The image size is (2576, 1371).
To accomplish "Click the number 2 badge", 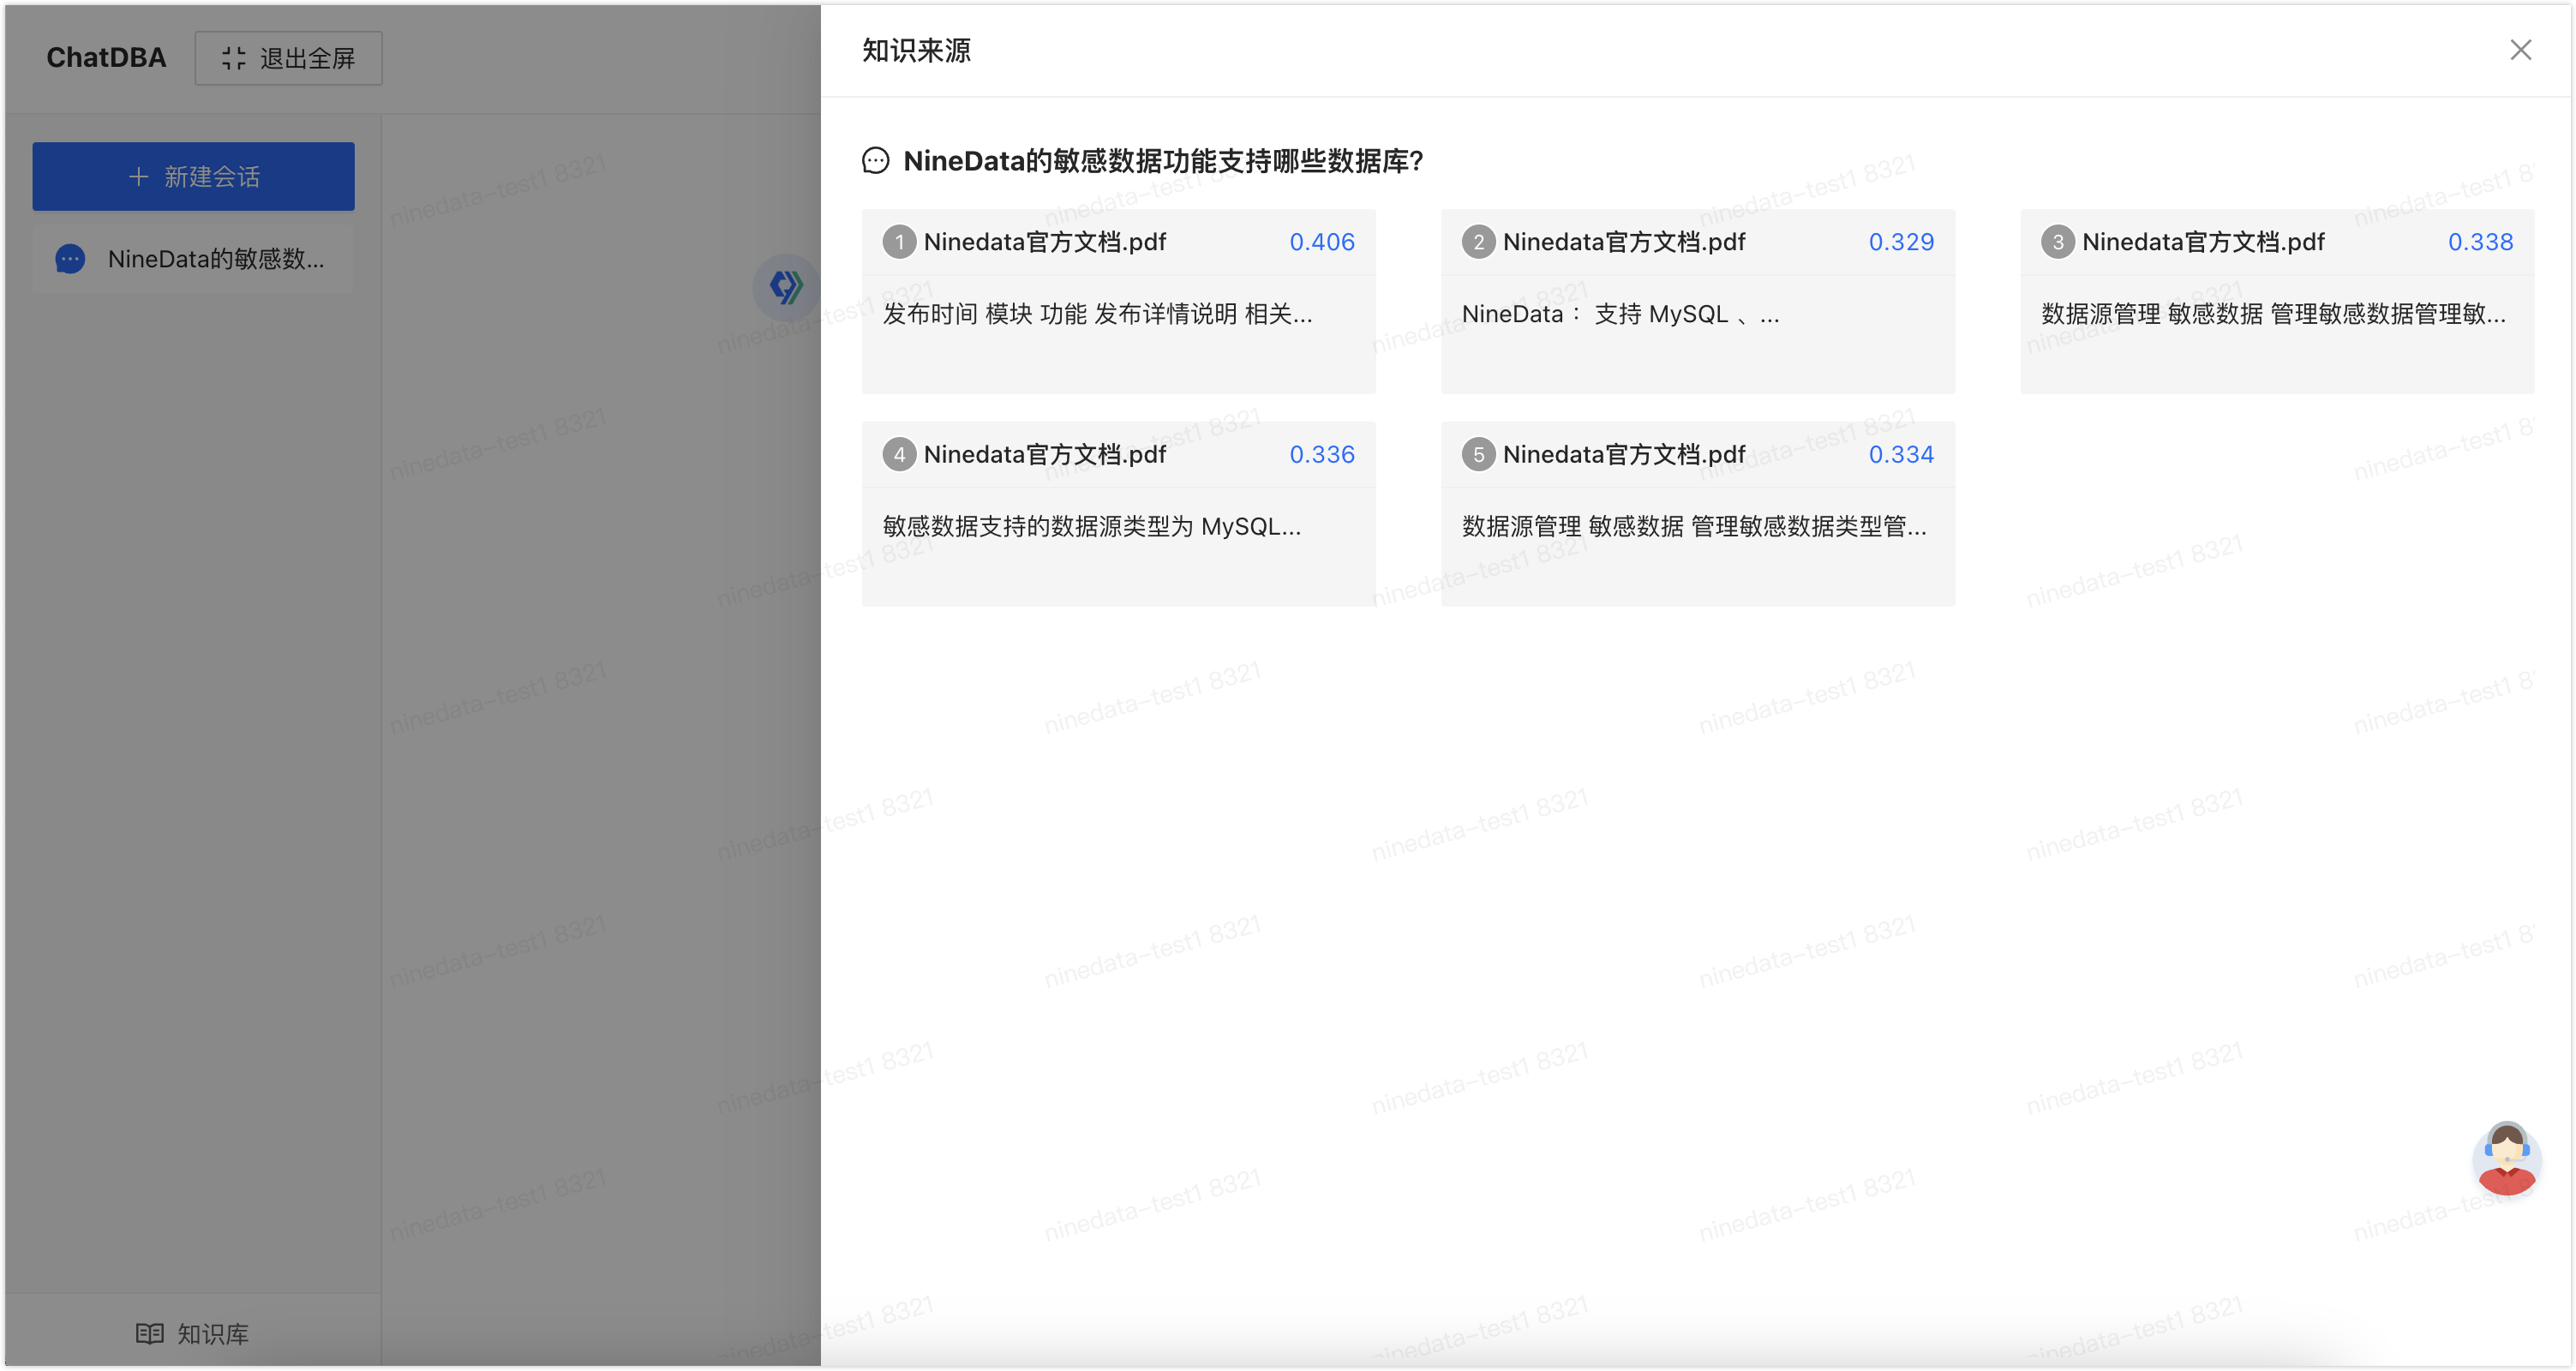I will click(x=1478, y=242).
